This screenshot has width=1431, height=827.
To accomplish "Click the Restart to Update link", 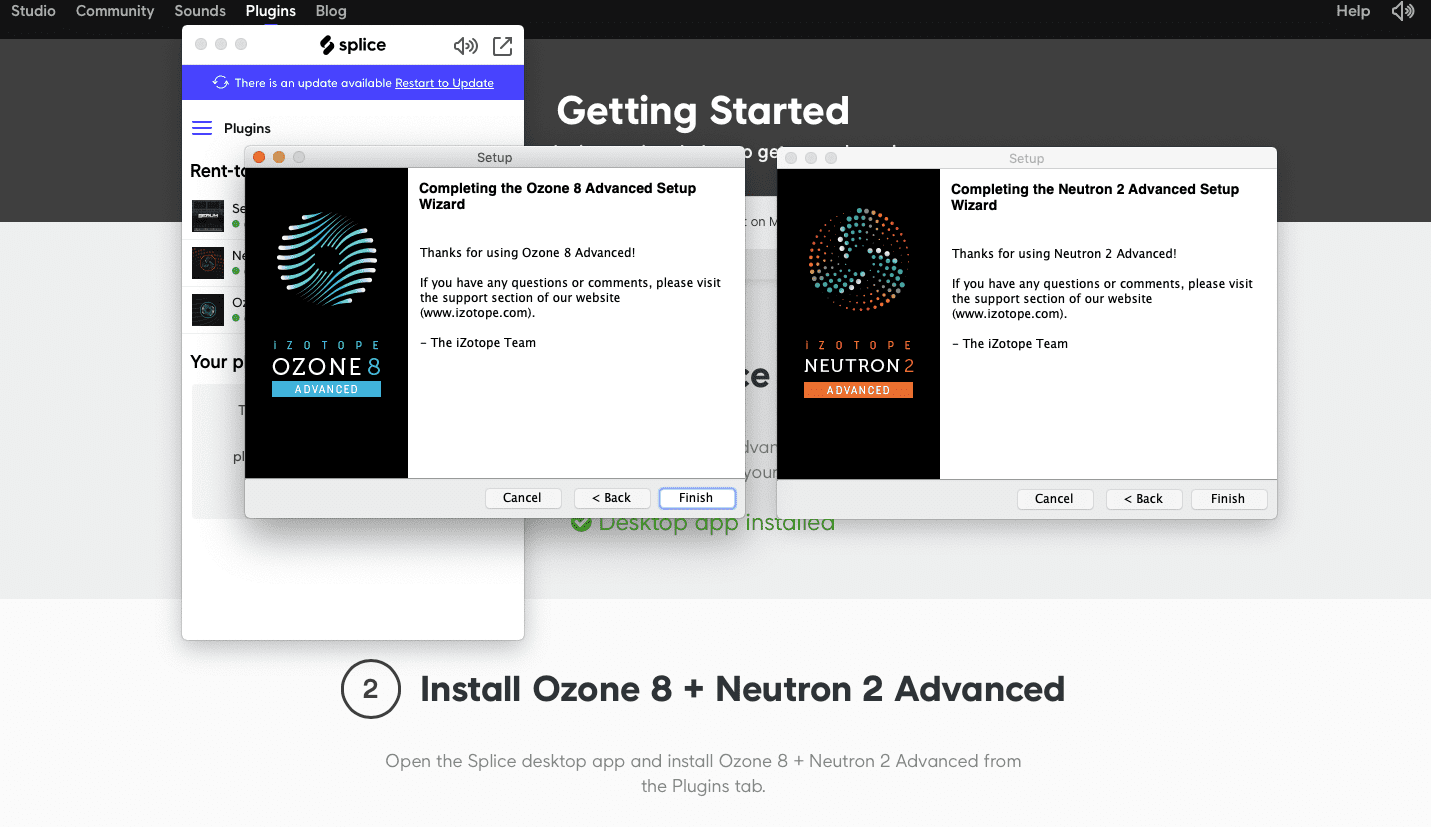I will [x=444, y=83].
